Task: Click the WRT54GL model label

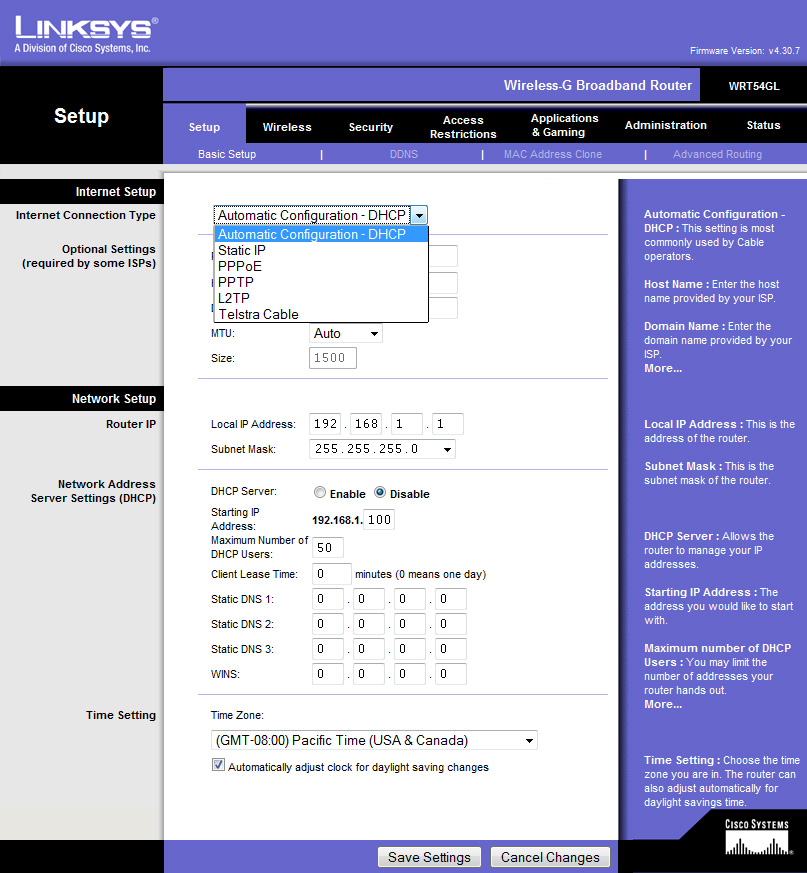Action: click(754, 86)
